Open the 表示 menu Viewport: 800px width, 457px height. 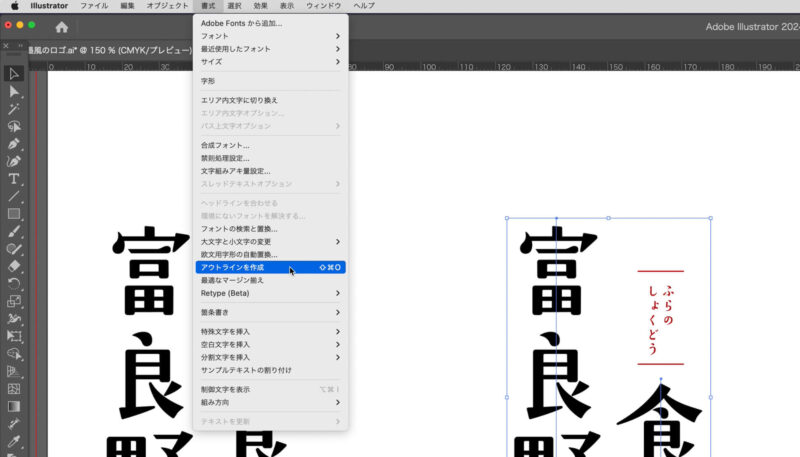point(287,6)
